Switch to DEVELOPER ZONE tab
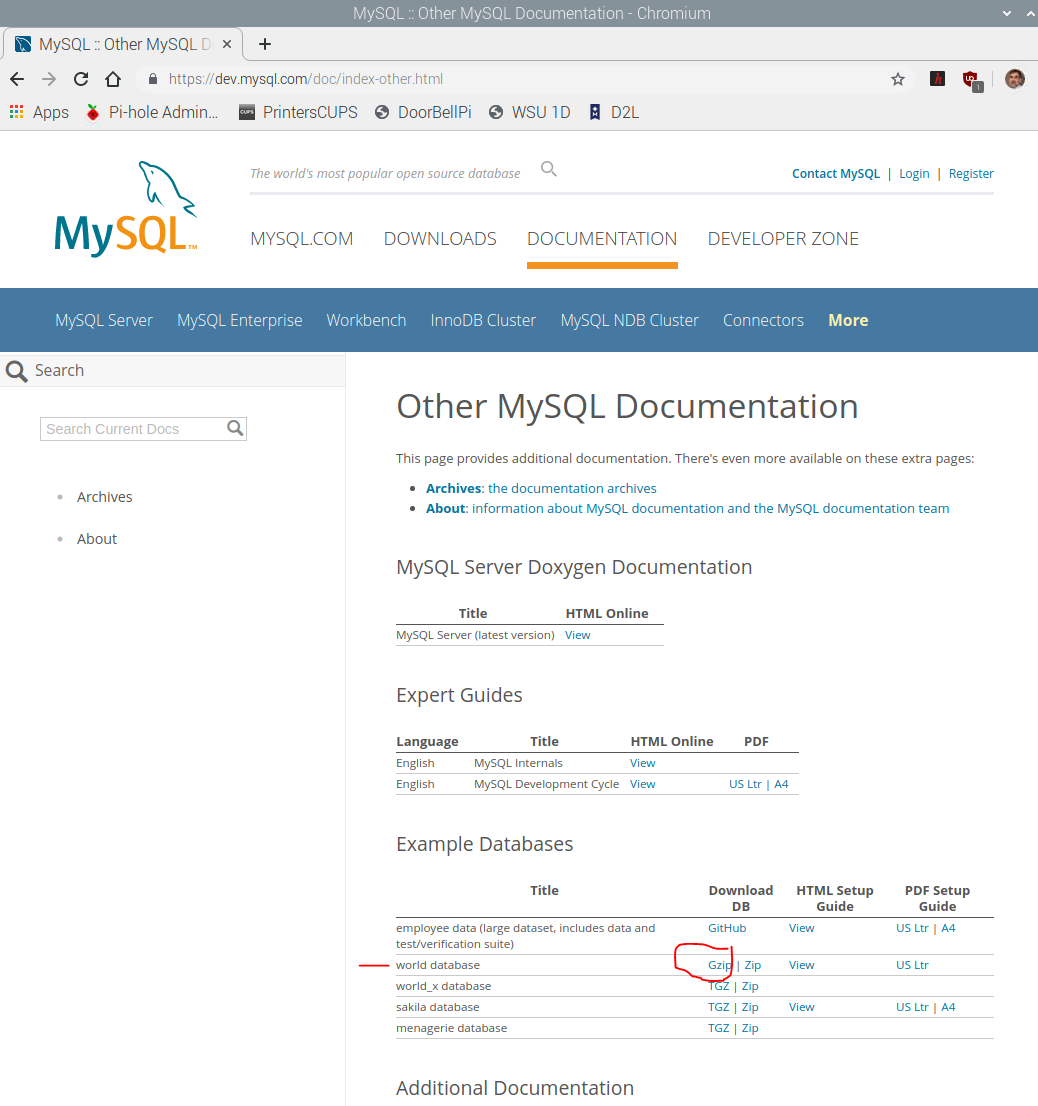1038x1106 pixels. [783, 238]
